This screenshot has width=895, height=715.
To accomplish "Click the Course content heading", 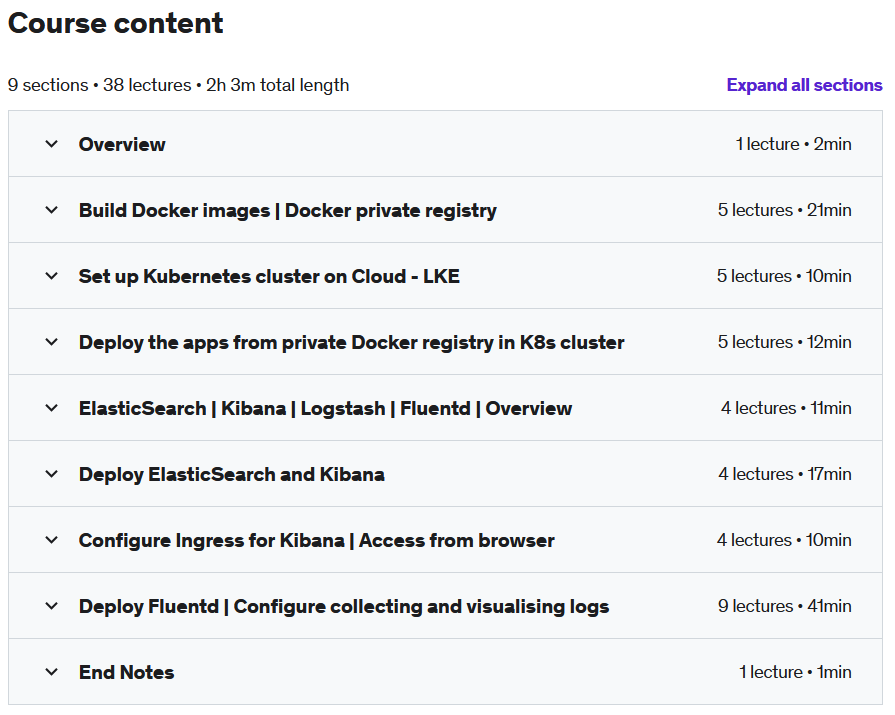I will [115, 23].
